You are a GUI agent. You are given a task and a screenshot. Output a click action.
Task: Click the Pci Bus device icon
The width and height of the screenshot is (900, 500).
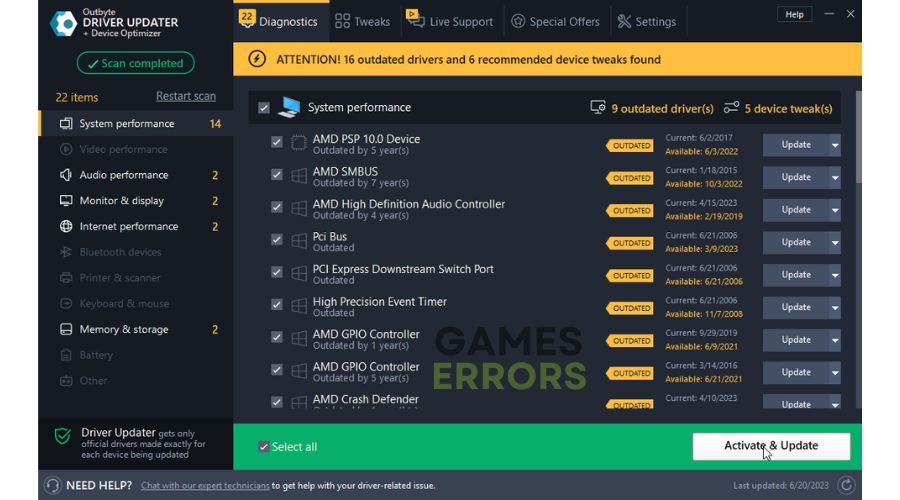tap(298, 240)
